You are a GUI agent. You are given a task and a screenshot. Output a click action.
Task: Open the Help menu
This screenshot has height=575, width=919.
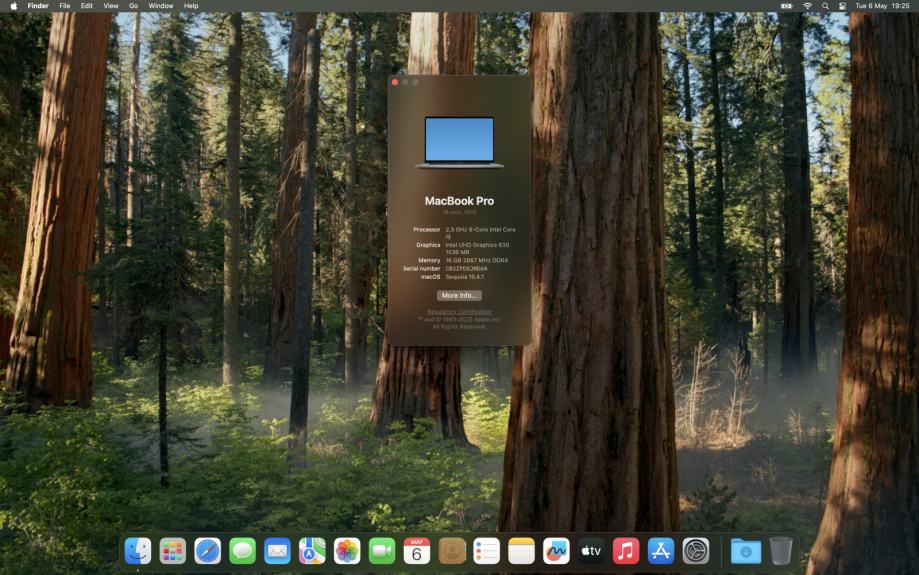pyautogui.click(x=191, y=6)
